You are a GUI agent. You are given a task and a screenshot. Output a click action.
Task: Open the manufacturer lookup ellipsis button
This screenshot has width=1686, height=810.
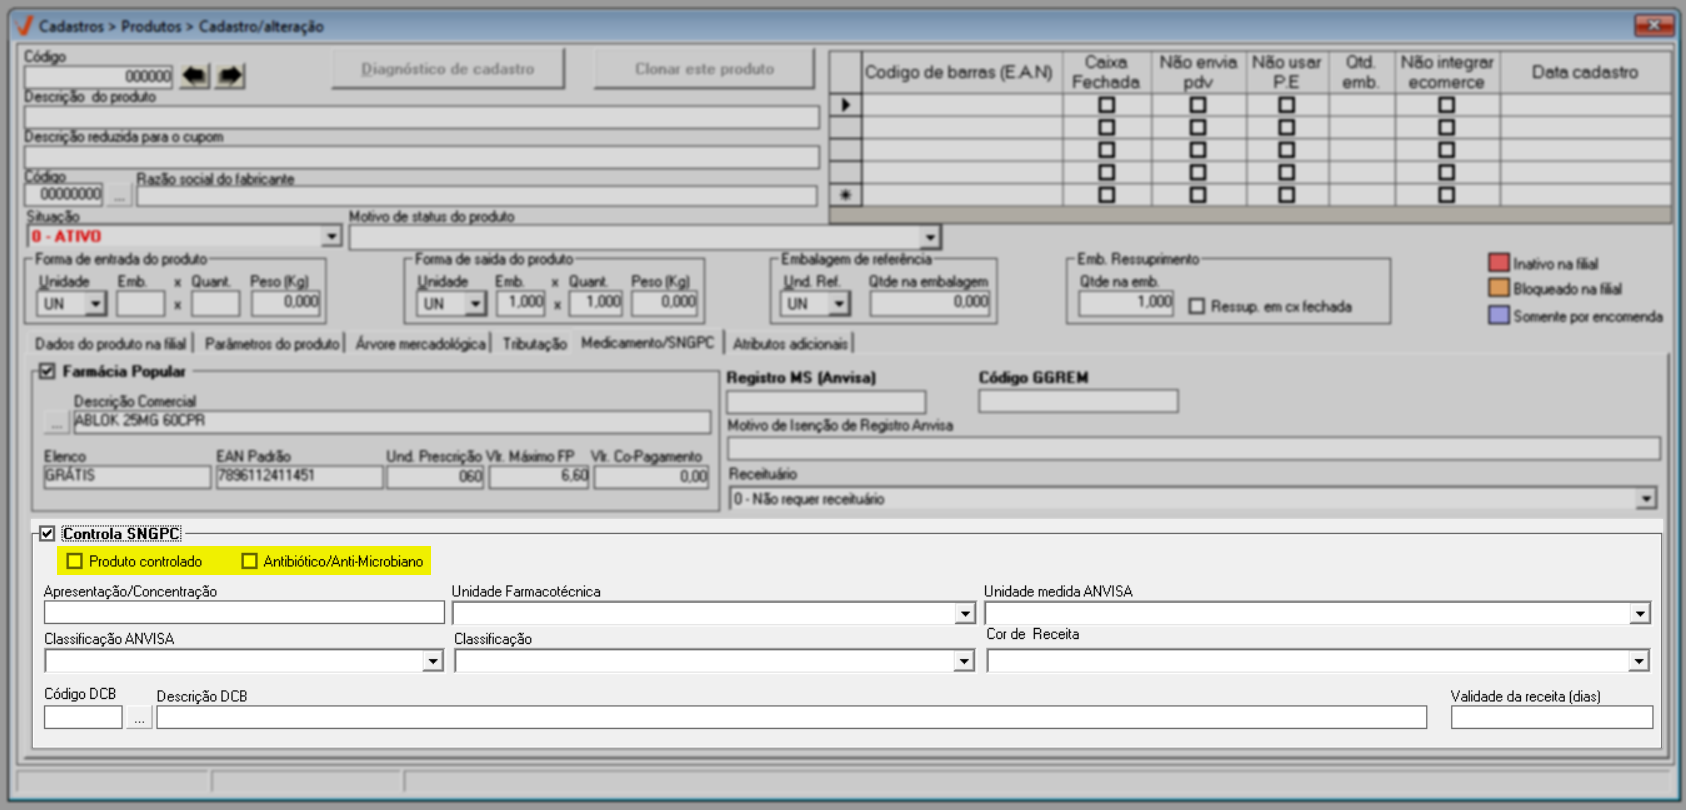(x=120, y=196)
